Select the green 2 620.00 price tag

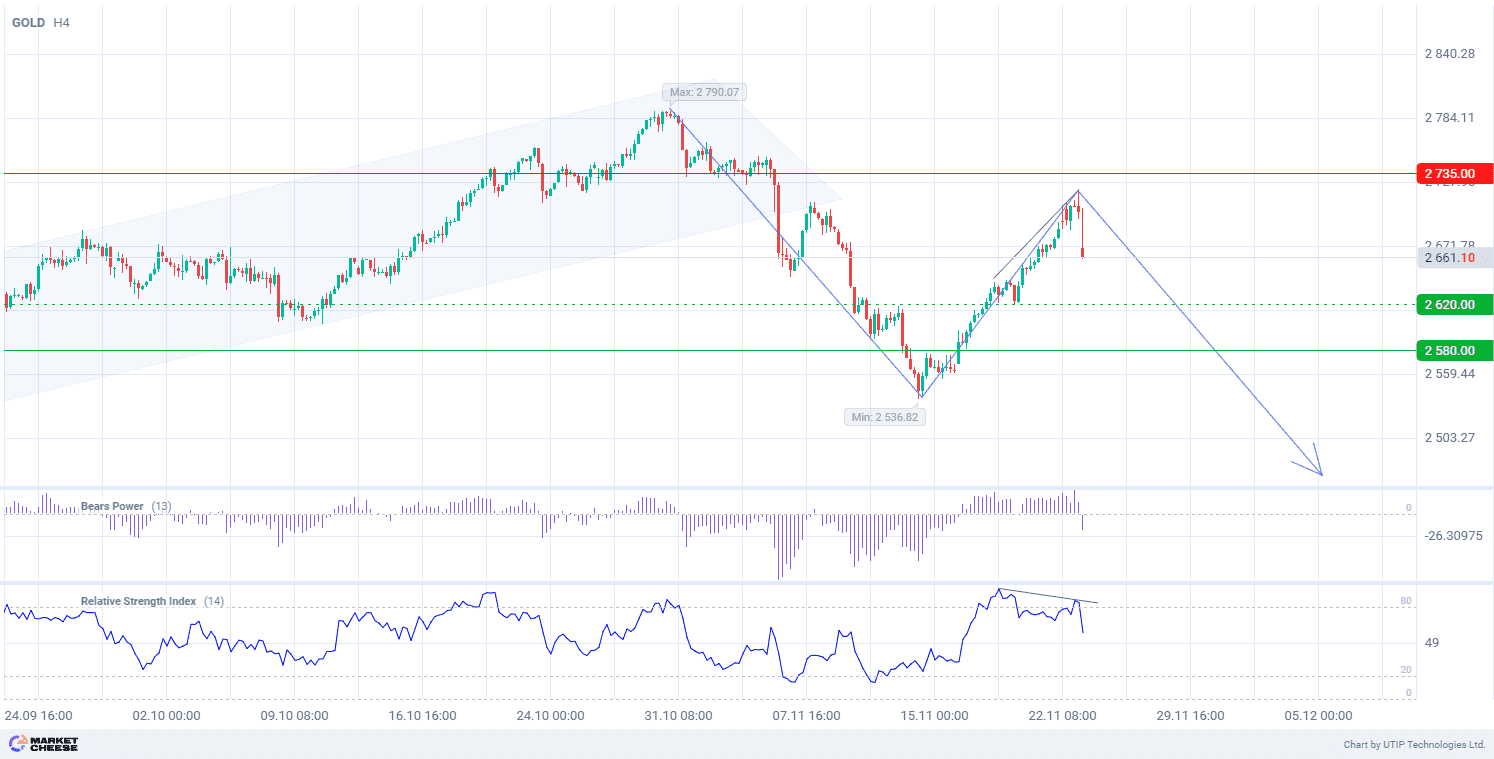click(1454, 305)
